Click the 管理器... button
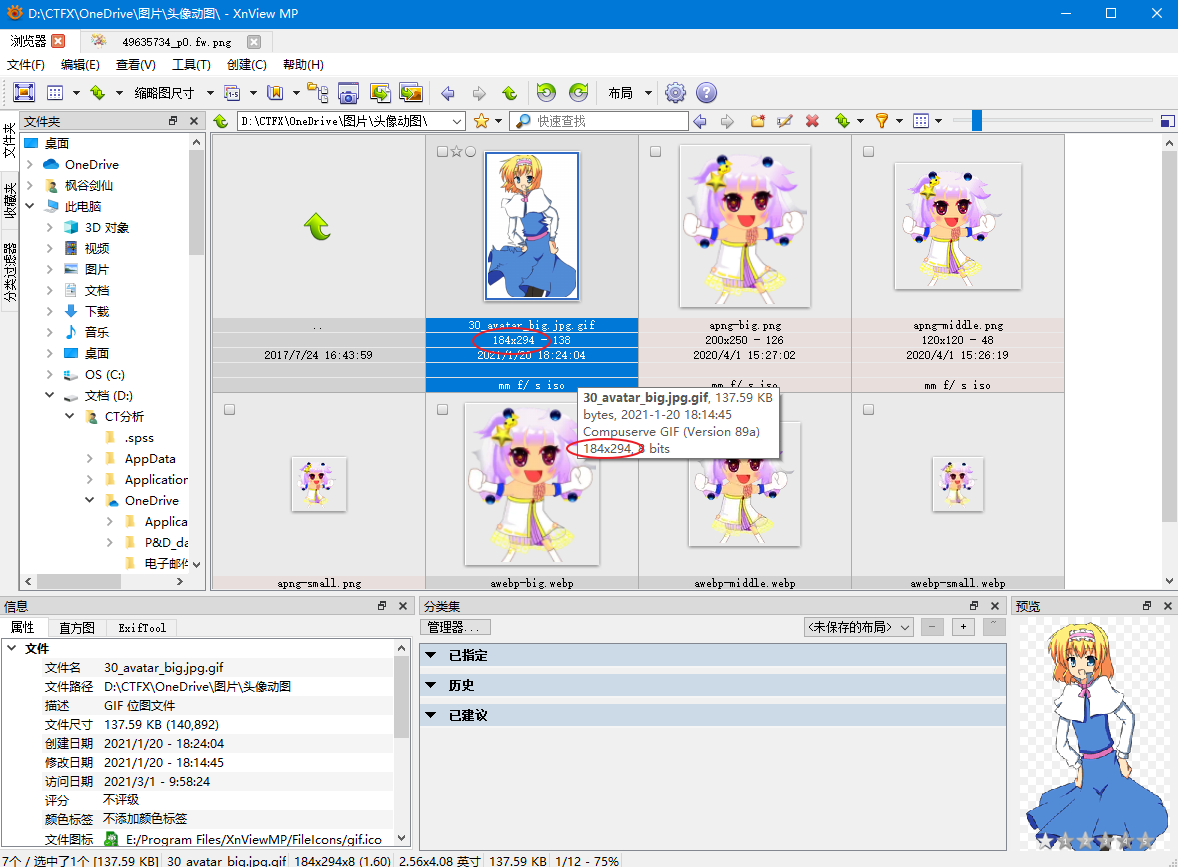The width and height of the screenshot is (1178, 867). 455,627
